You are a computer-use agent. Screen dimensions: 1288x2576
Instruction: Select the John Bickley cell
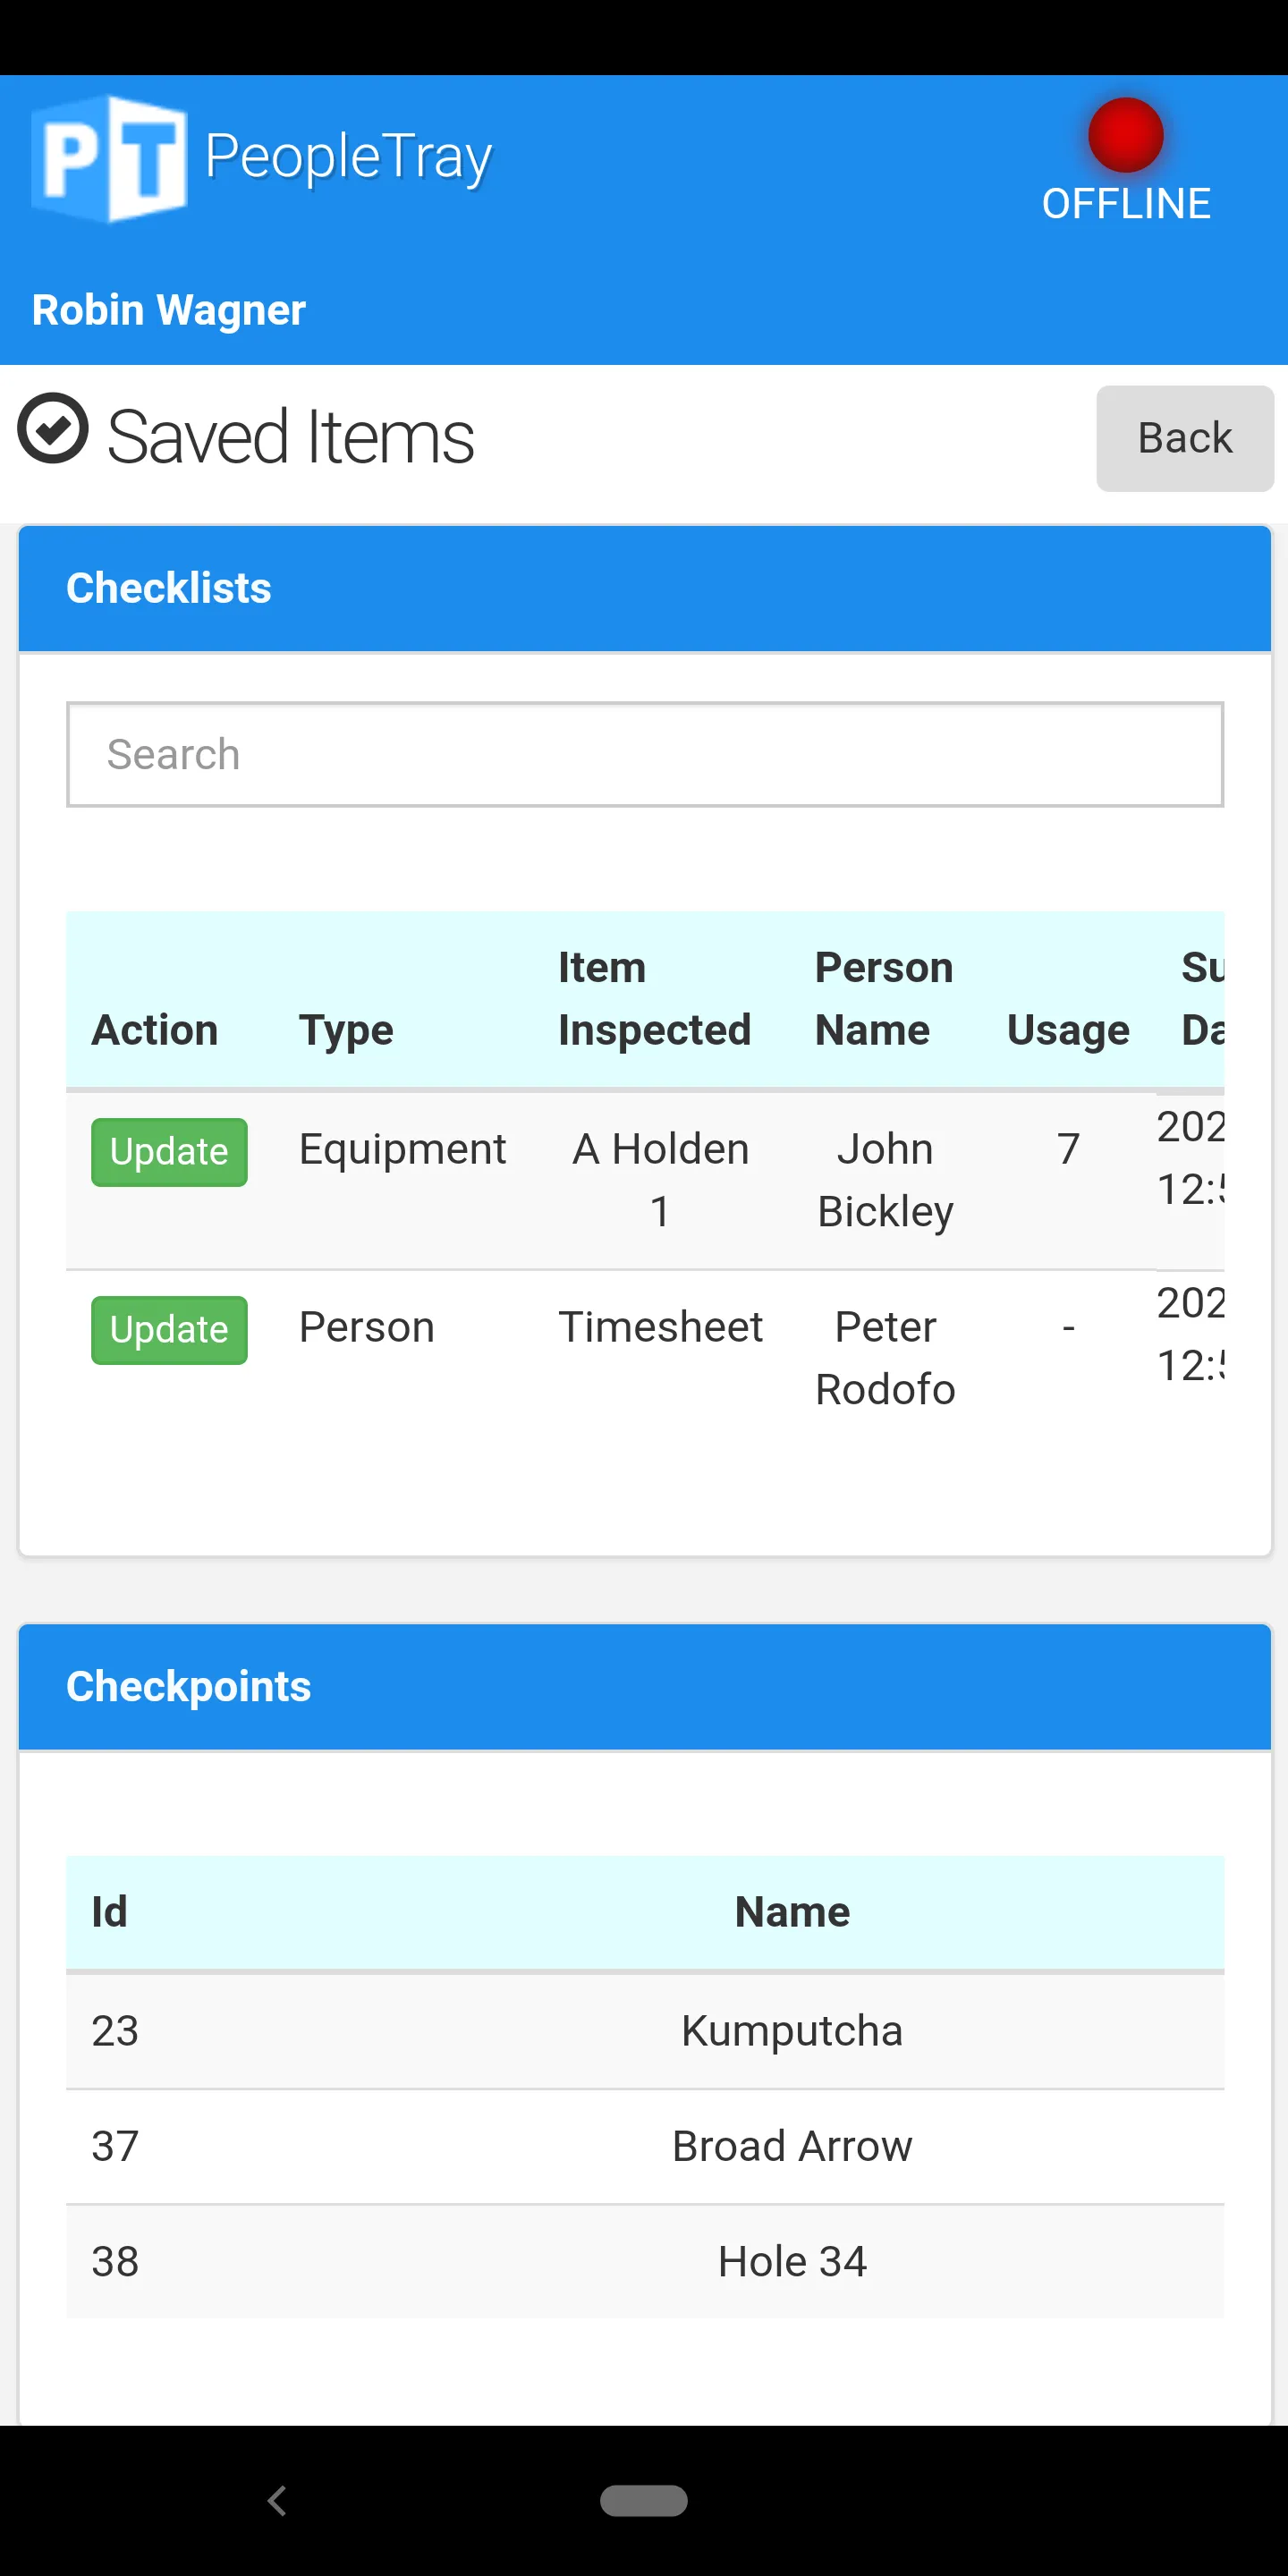pos(885,1180)
